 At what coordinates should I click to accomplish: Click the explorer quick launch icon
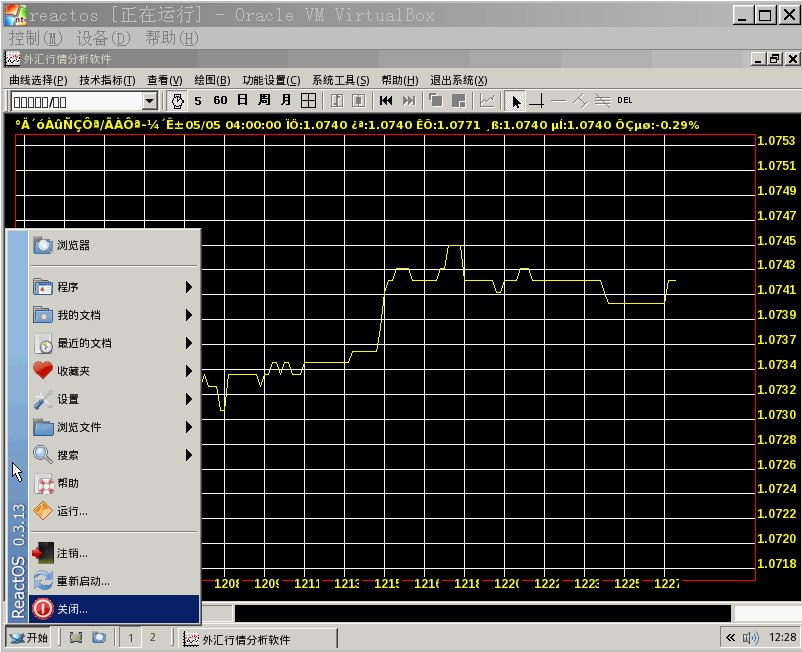click(x=99, y=638)
